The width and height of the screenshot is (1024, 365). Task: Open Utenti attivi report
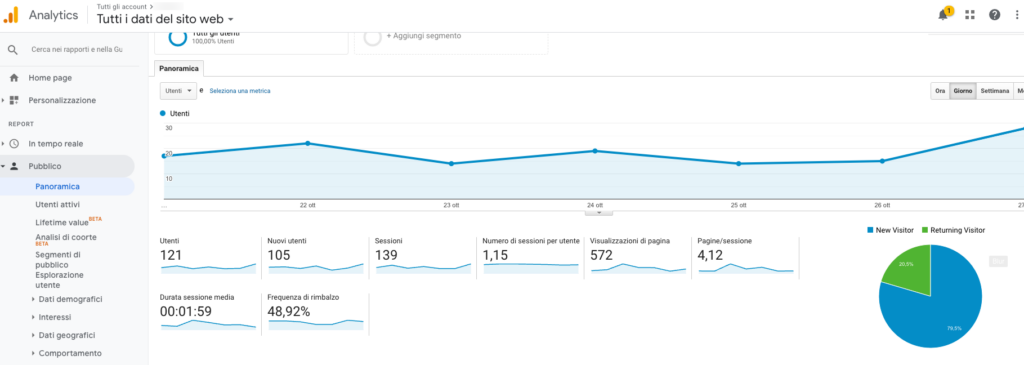[x=57, y=204]
